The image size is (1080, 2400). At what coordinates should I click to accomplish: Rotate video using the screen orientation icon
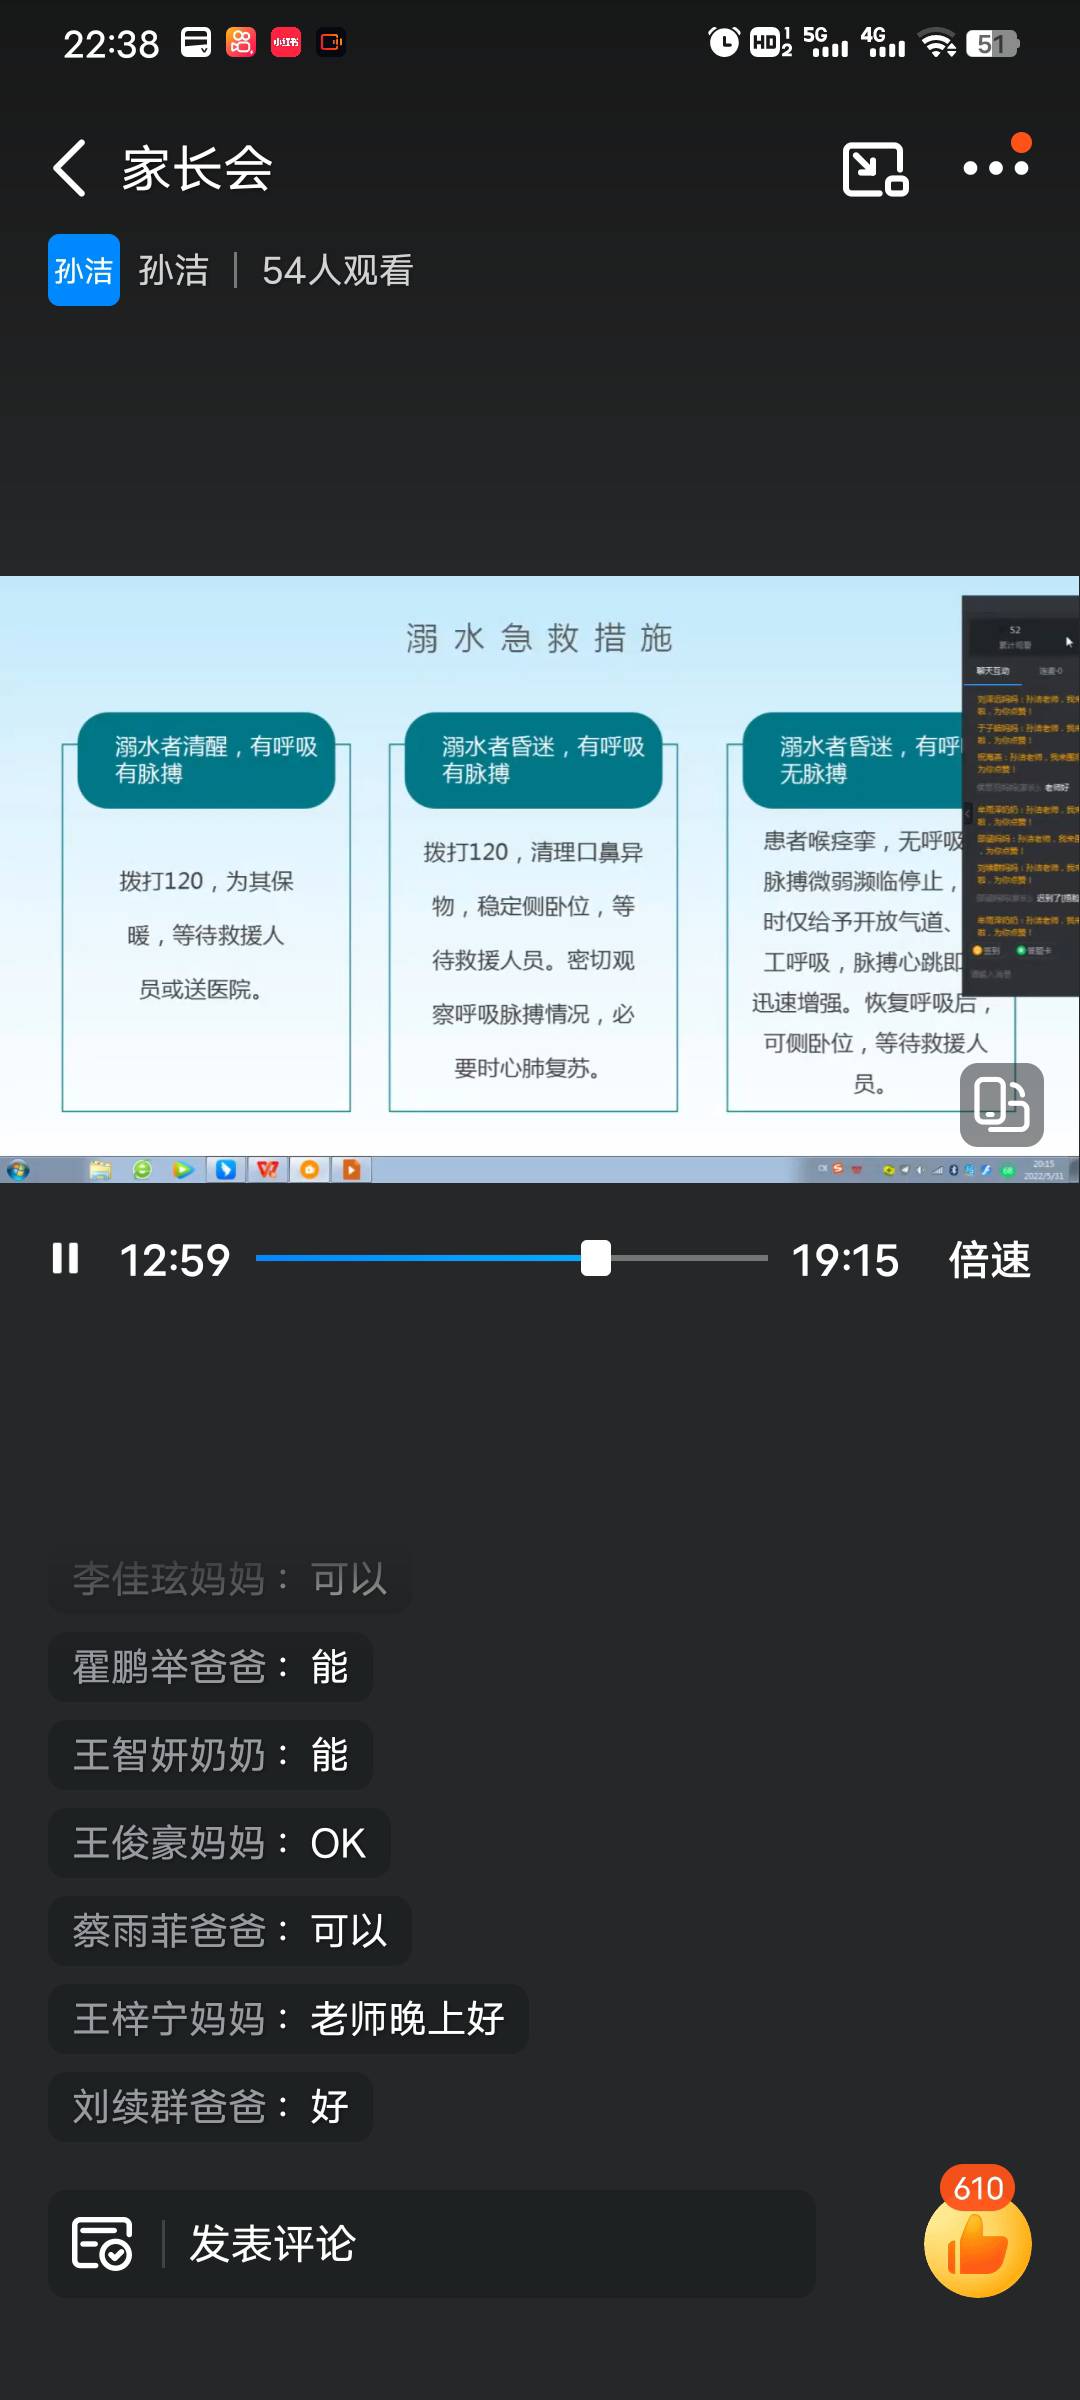1002,1104
